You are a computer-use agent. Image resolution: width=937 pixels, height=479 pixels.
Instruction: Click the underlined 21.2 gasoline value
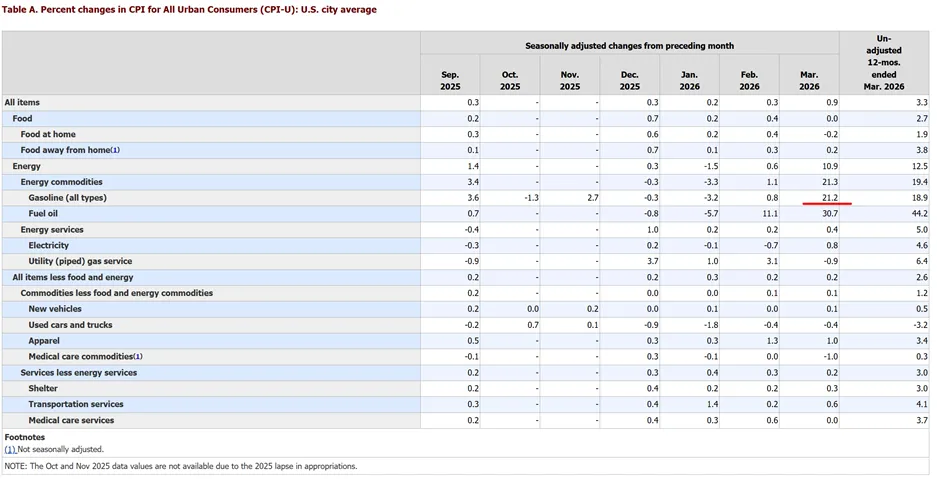point(829,198)
